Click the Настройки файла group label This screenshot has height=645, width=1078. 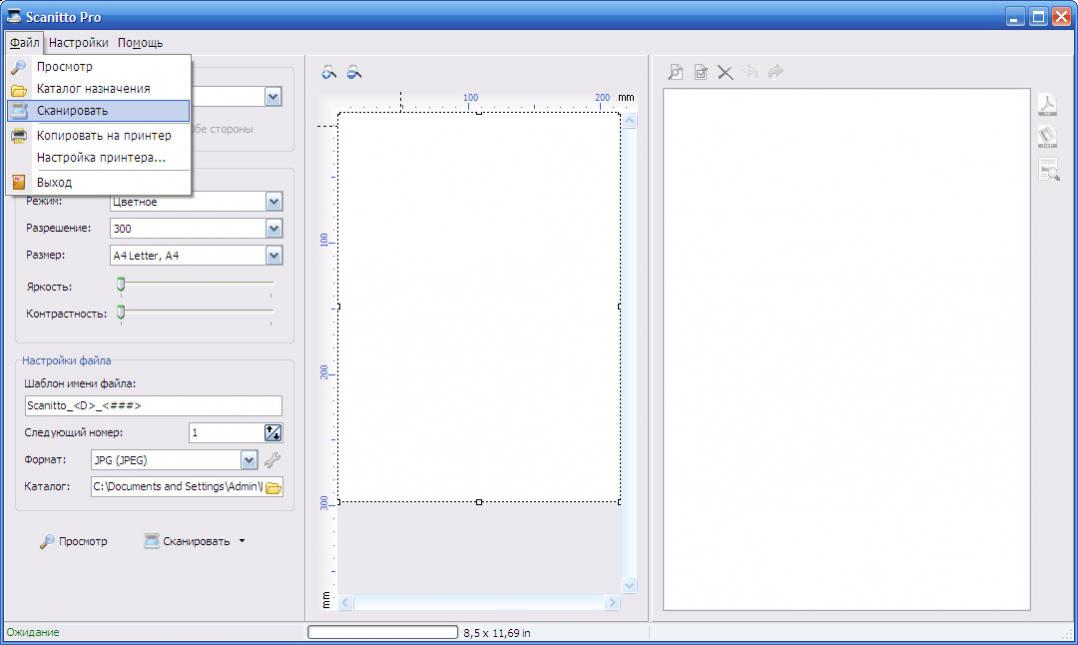click(66, 360)
